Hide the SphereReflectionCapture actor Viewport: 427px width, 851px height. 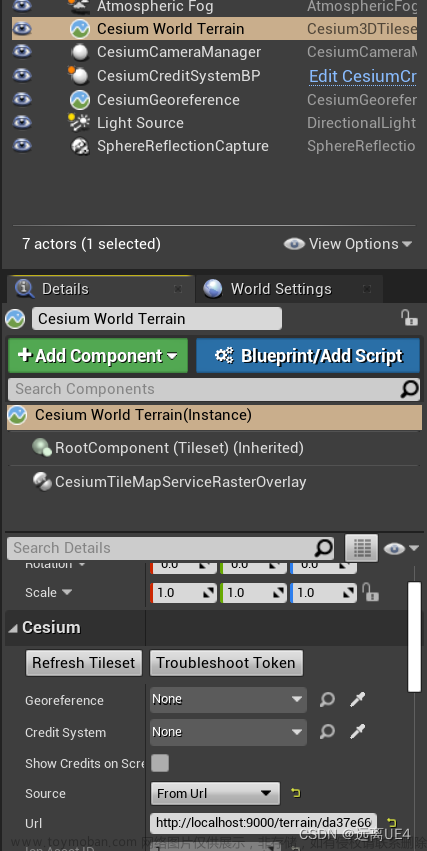[x=22, y=146]
